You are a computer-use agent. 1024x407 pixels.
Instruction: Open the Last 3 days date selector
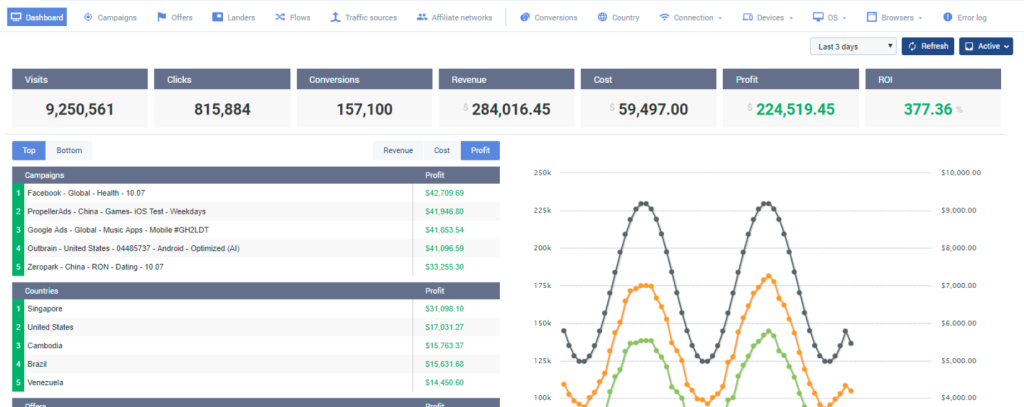pyautogui.click(x=854, y=46)
